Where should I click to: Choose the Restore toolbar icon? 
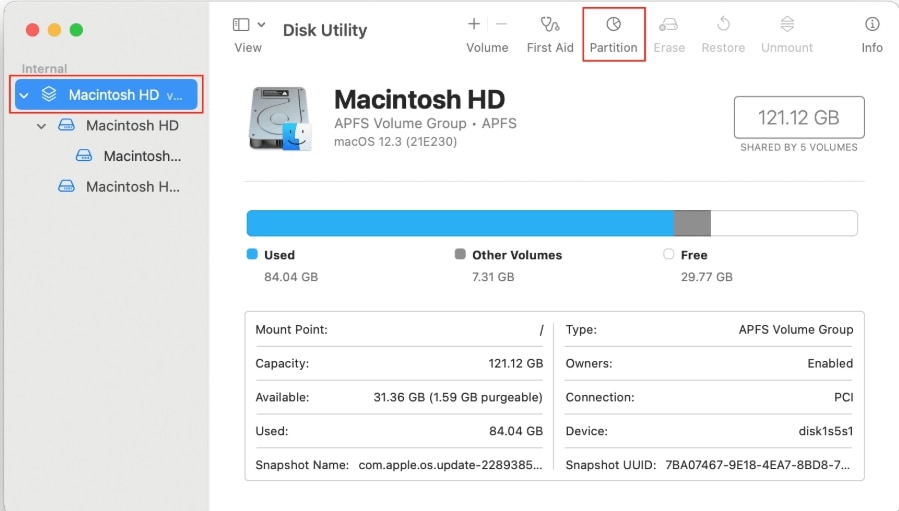coord(724,24)
